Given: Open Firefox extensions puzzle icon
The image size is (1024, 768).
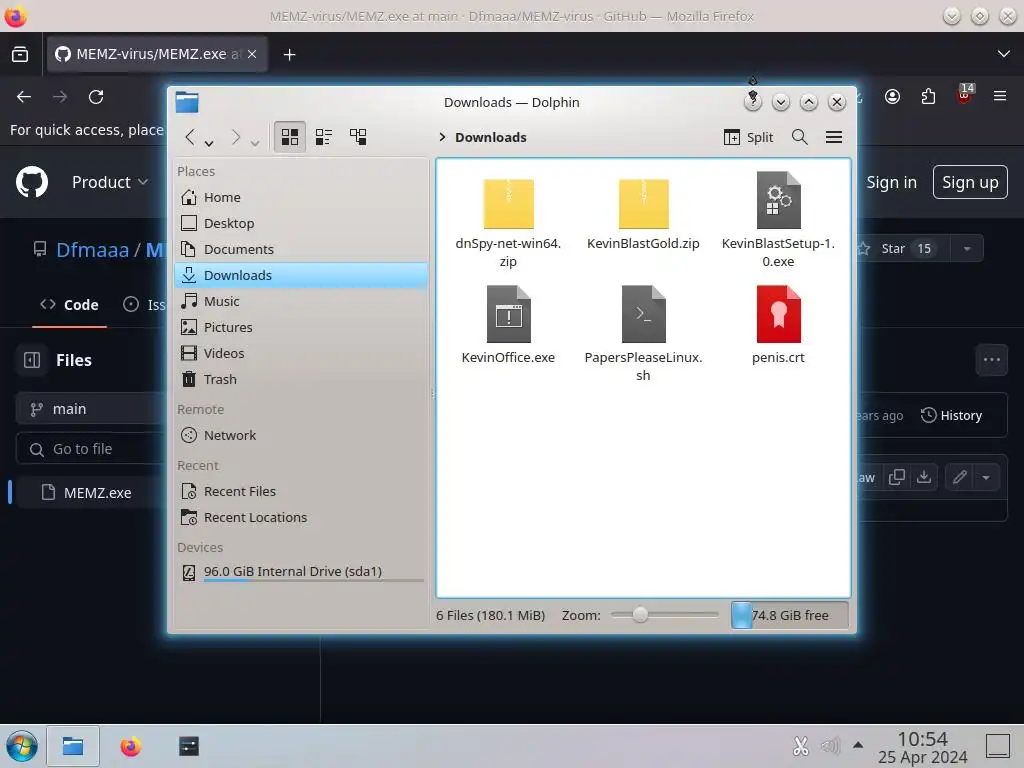Looking at the screenshot, I should tap(928, 97).
